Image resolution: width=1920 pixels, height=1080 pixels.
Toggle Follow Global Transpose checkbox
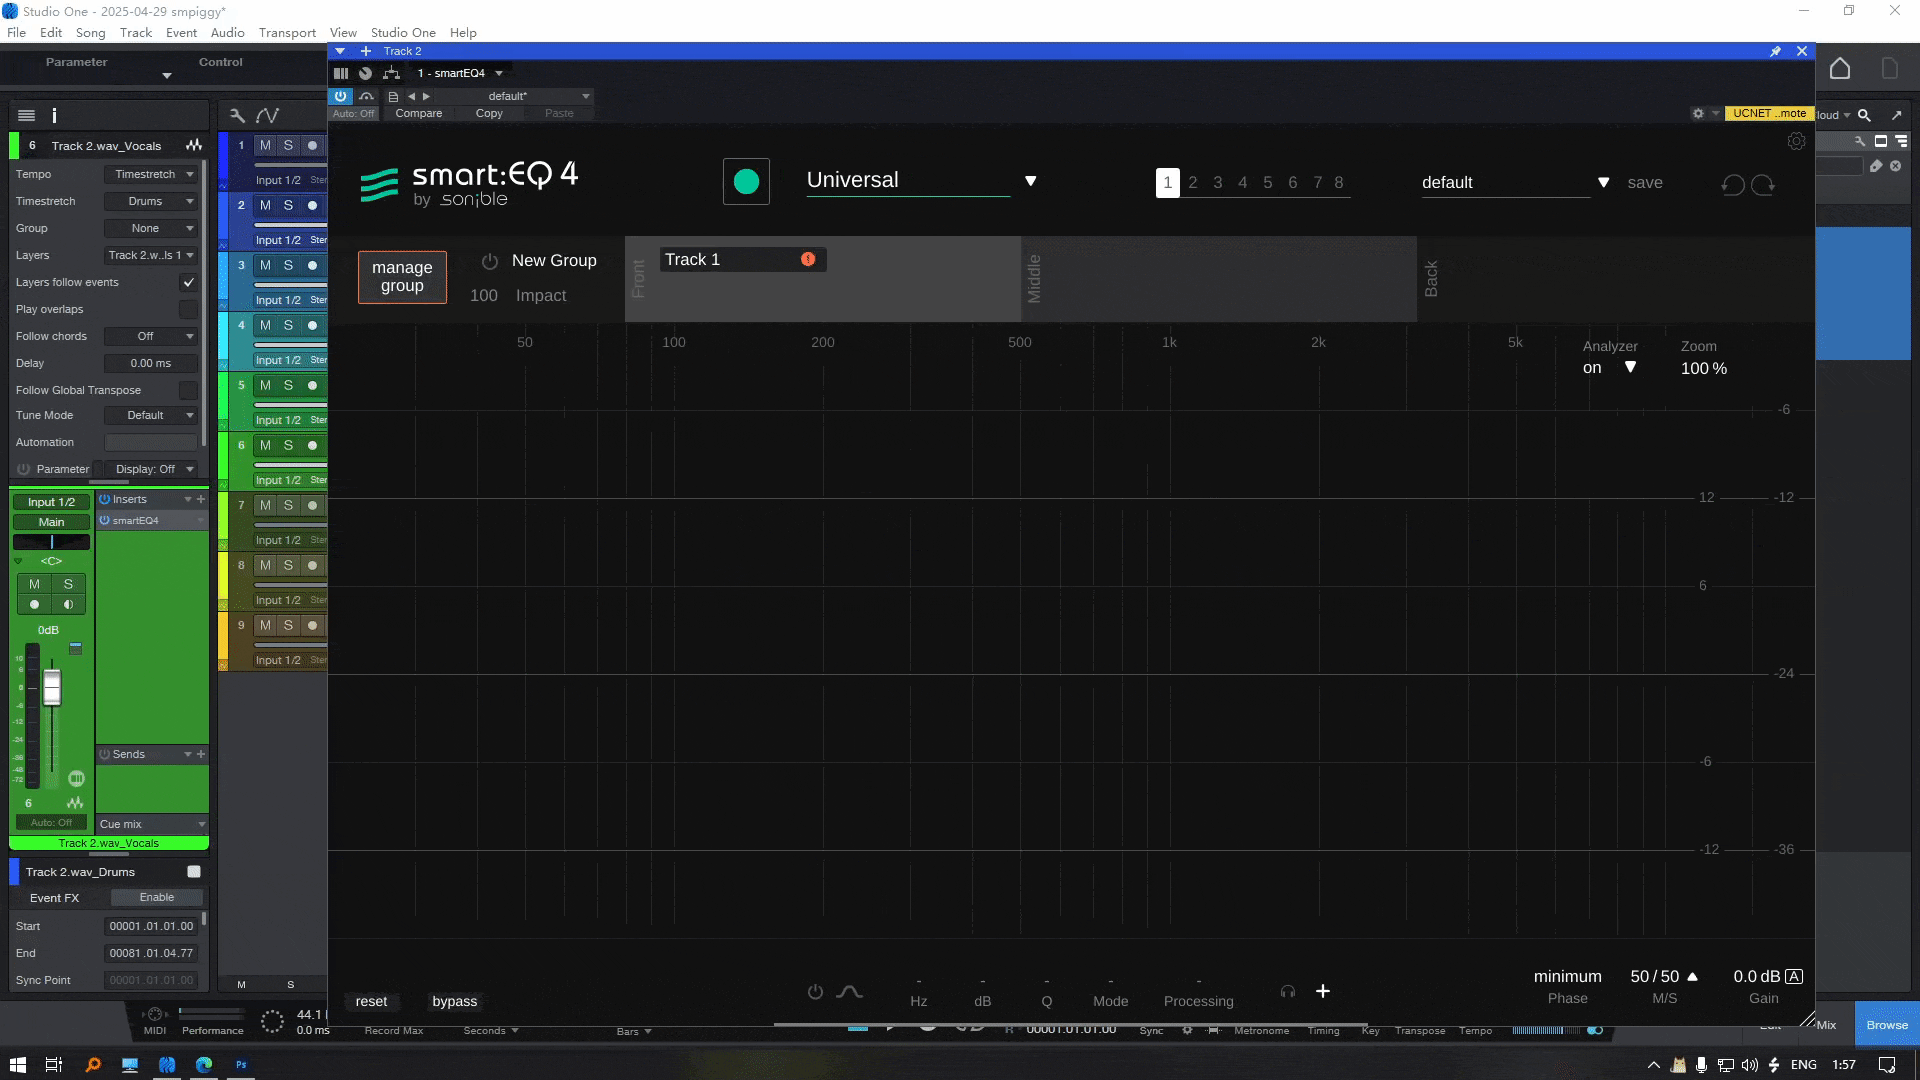(x=188, y=390)
